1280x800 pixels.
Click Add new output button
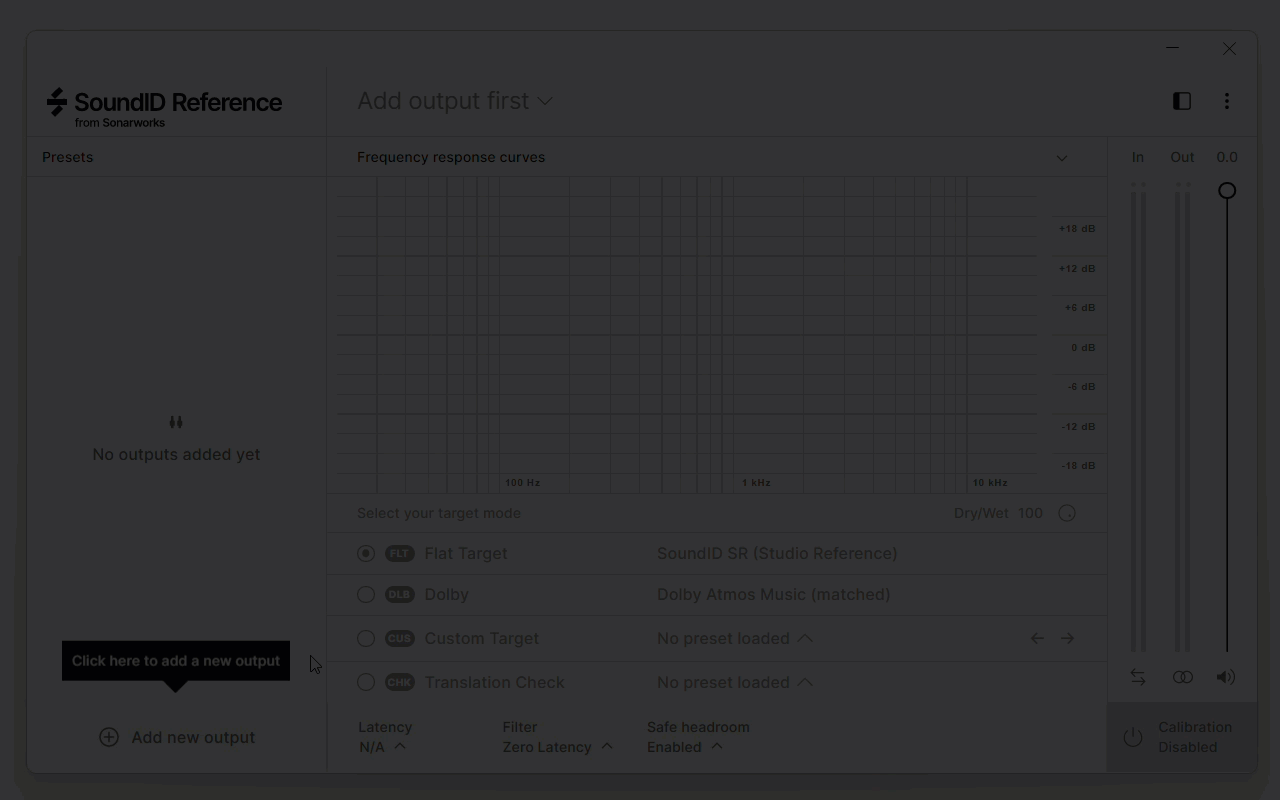(x=177, y=737)
